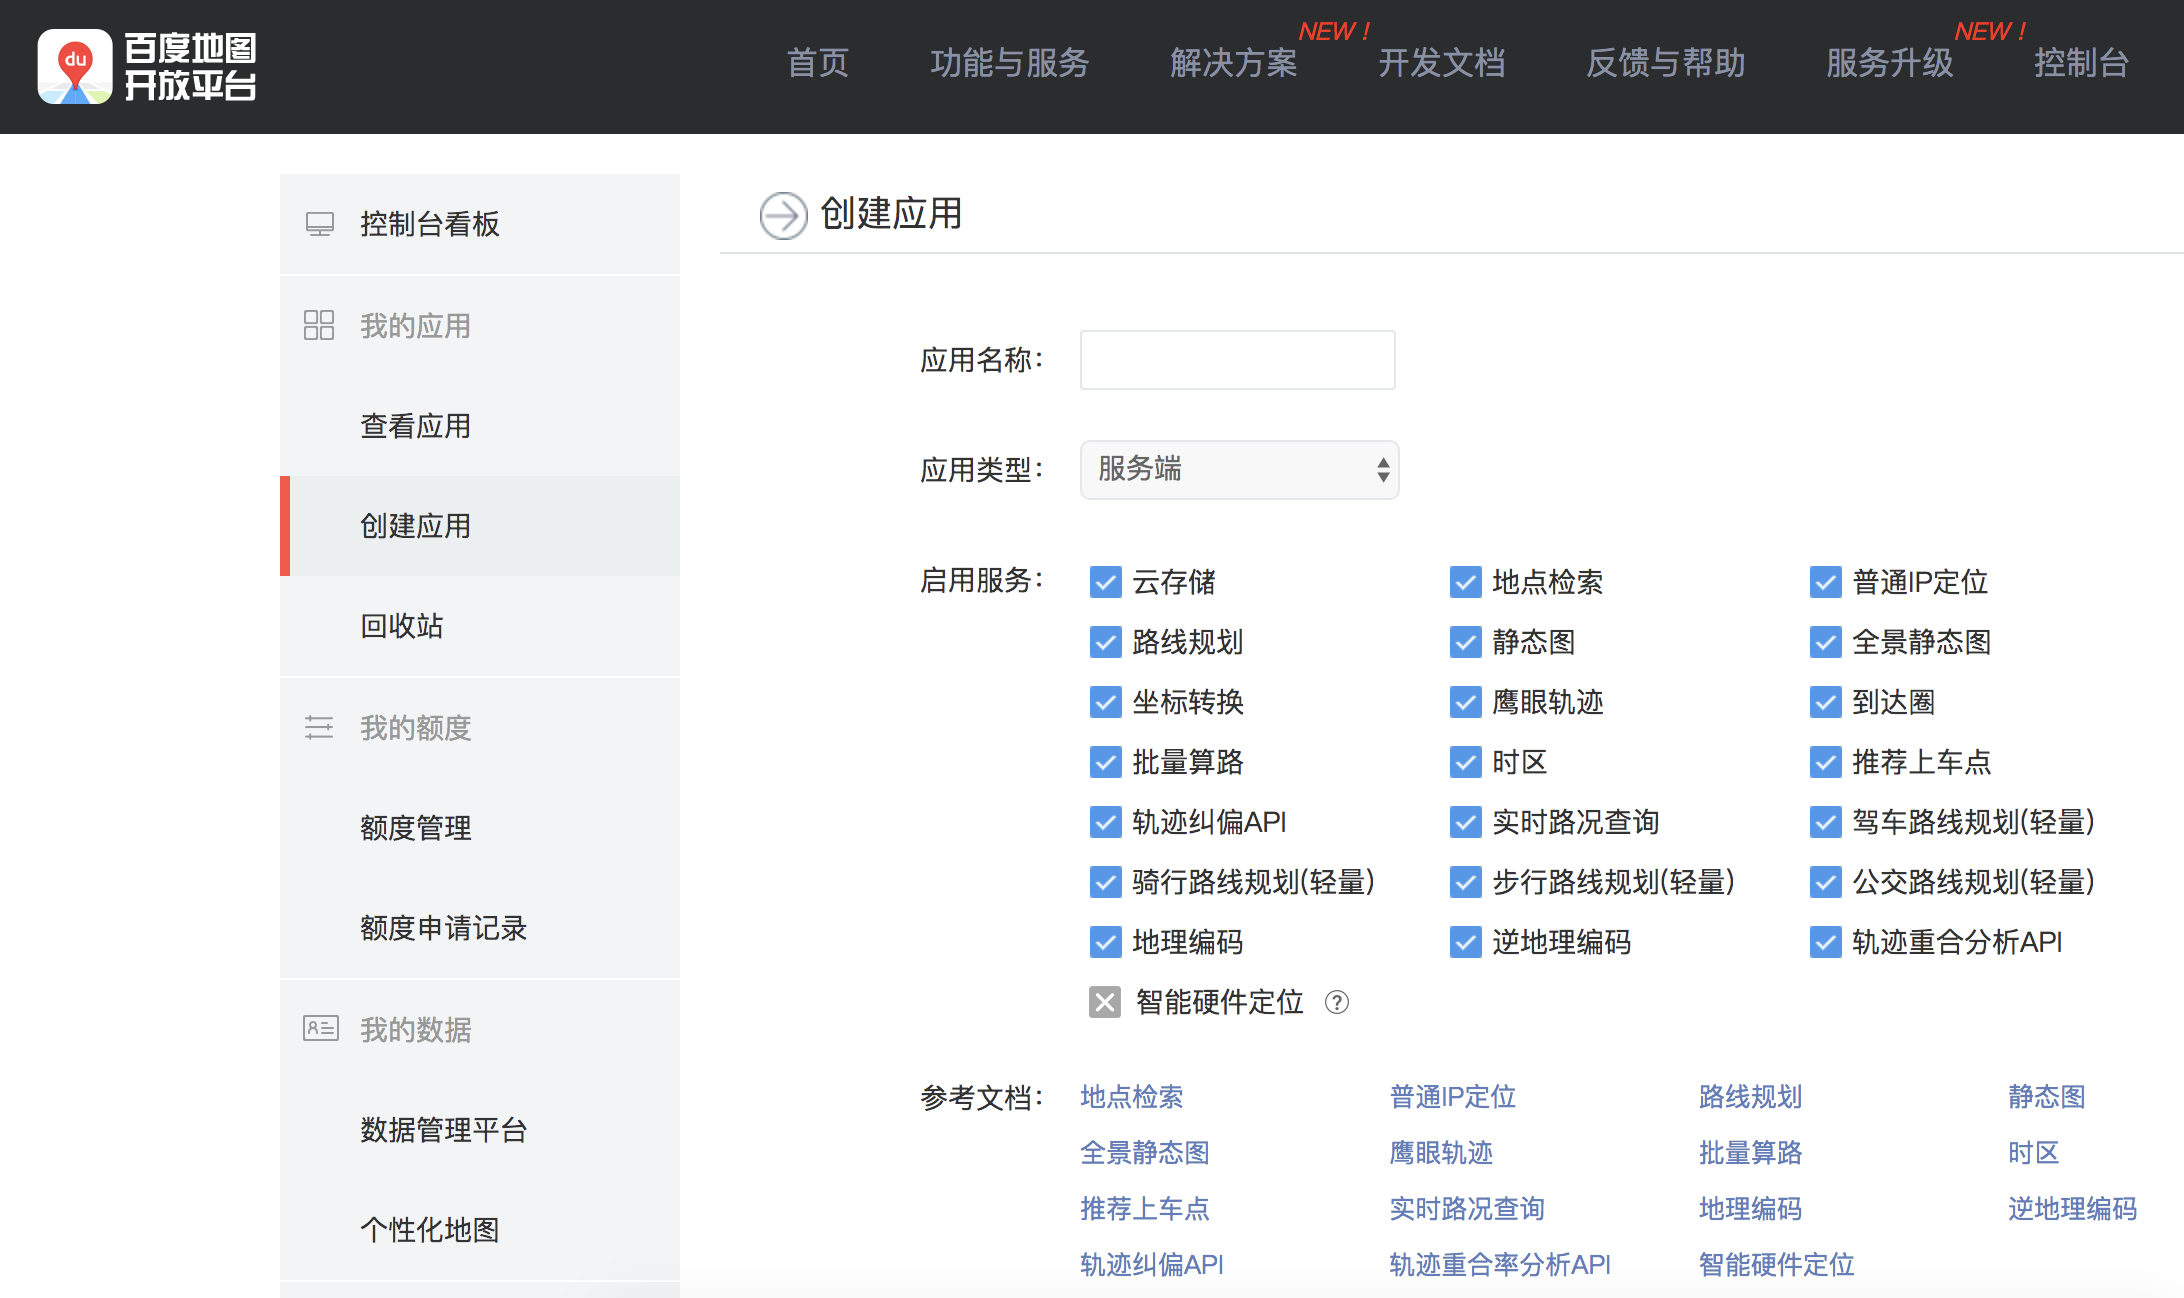Open 服务升级 in the top navigation
This screenshot has width=2184, height=1298.
1890,63
